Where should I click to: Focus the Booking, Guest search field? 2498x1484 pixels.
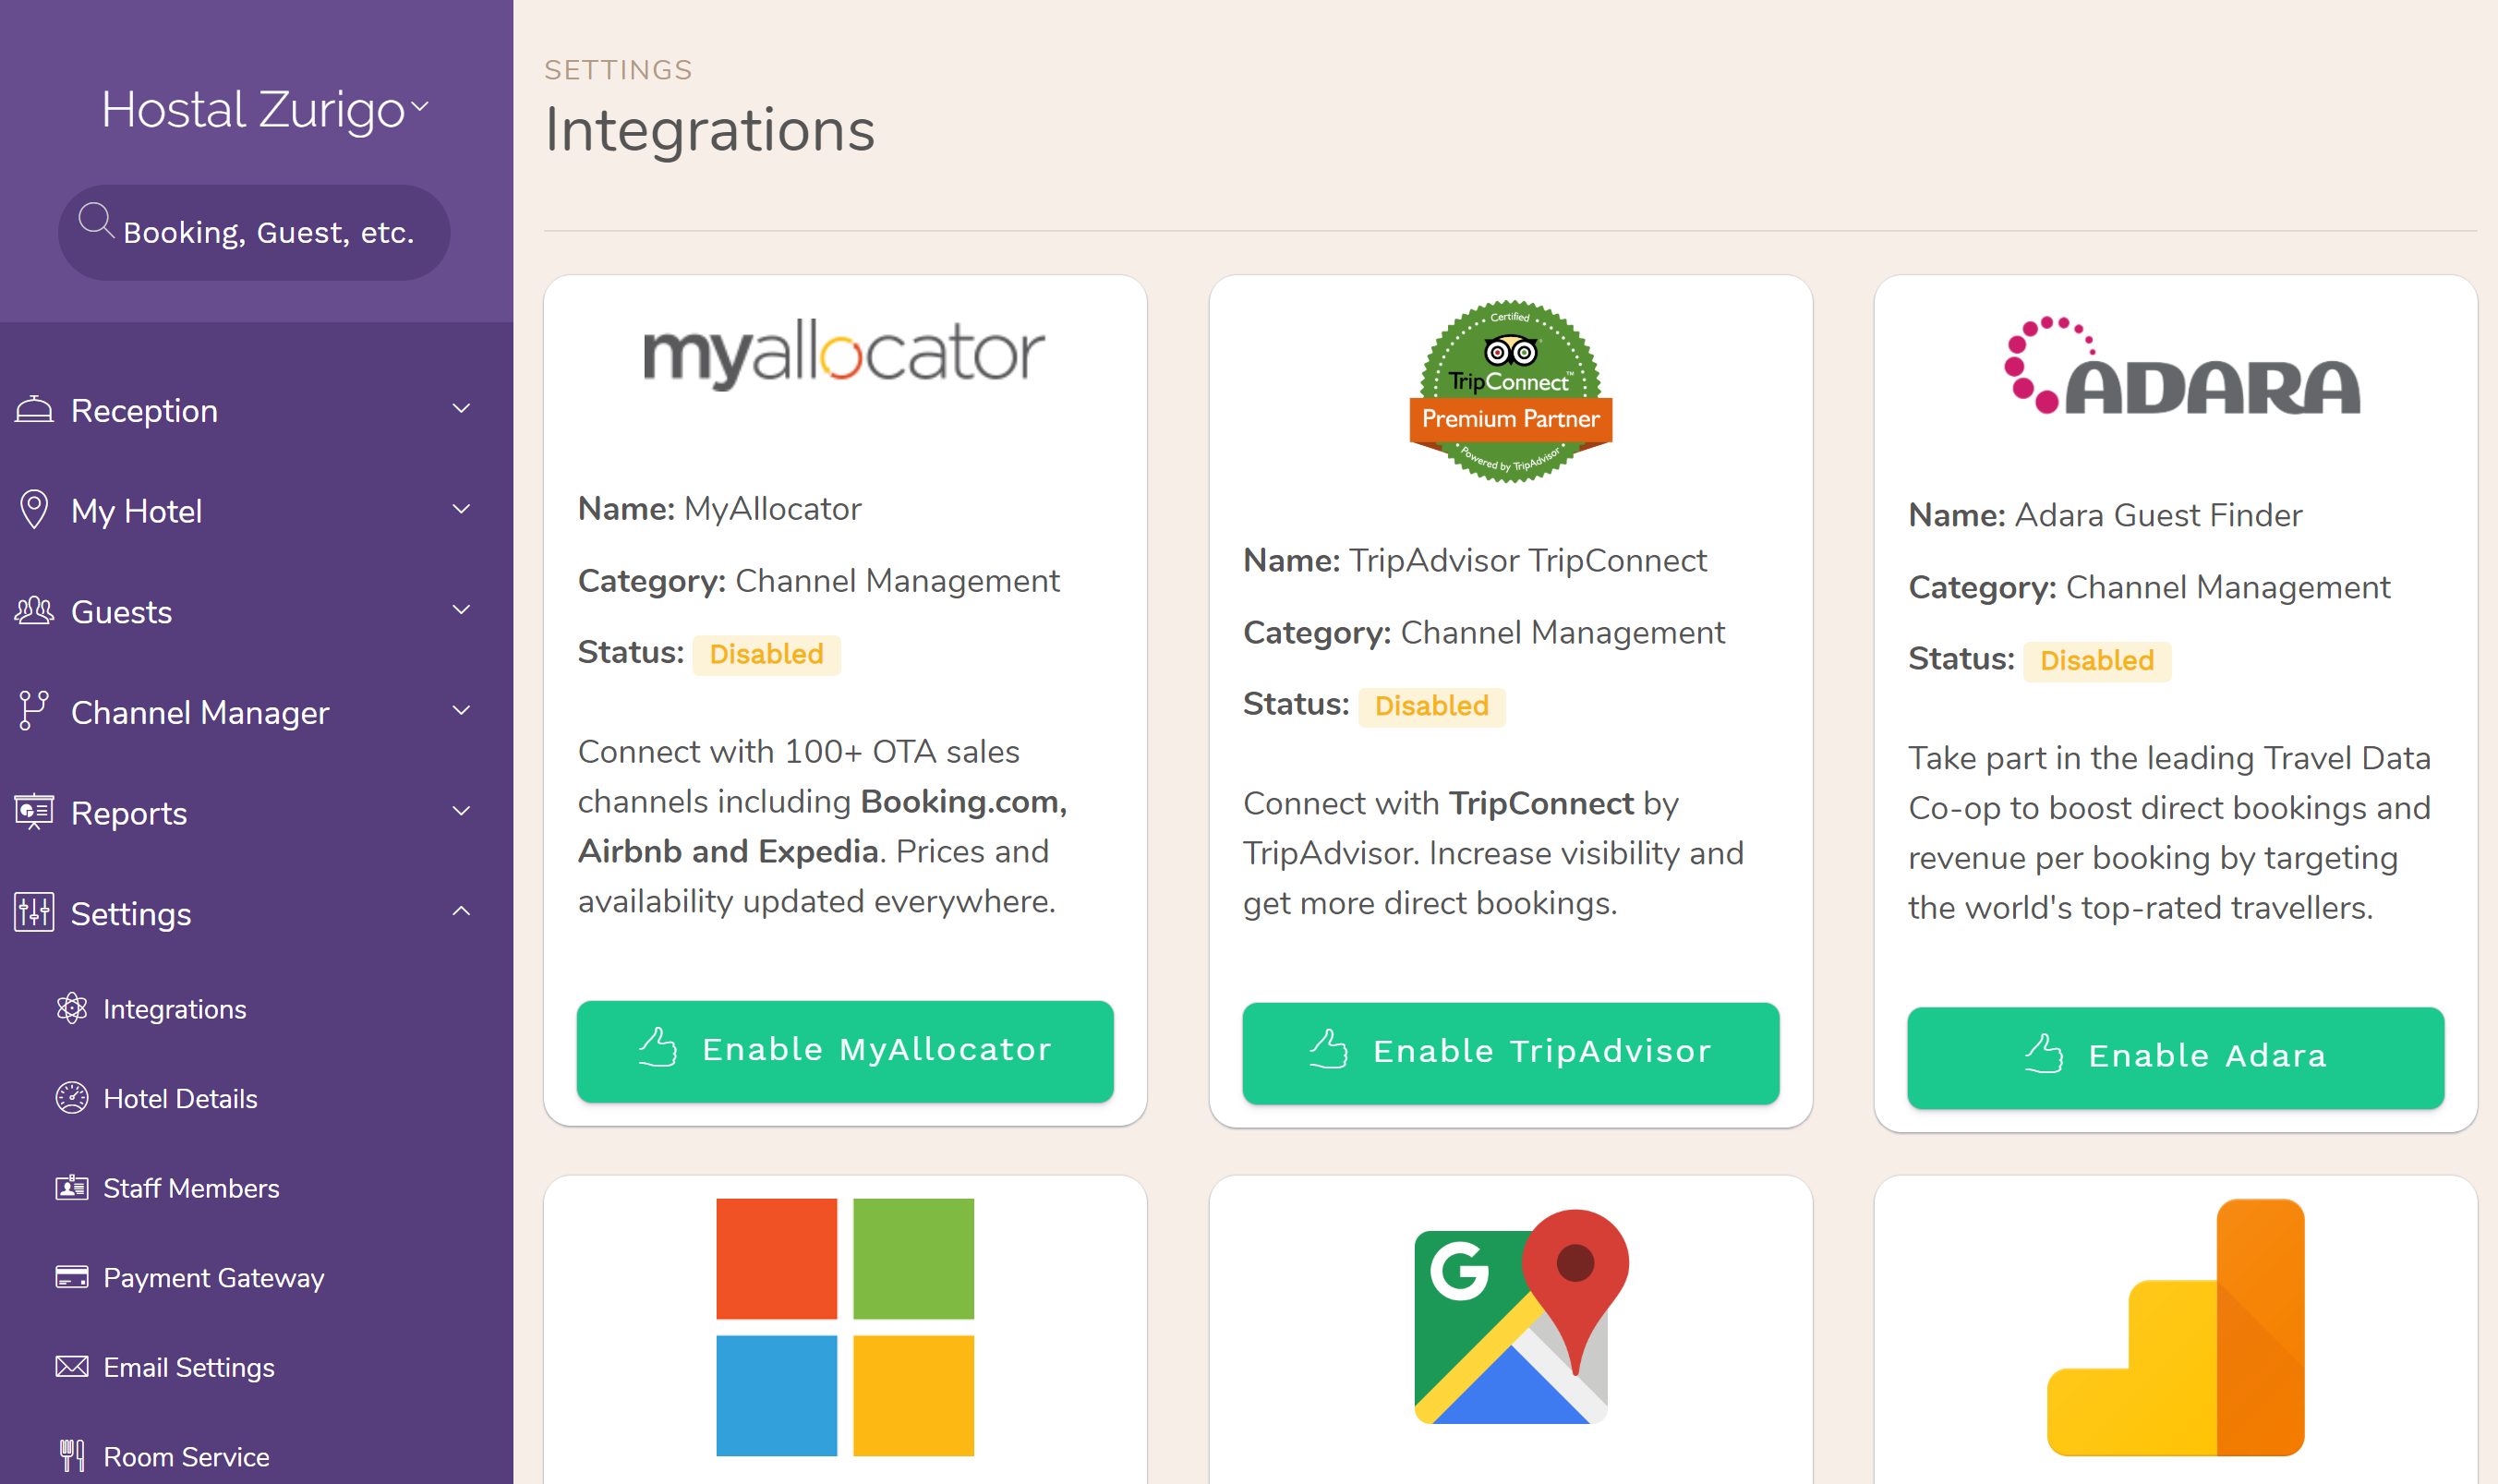pyautogui.click(x=254, y=232)
